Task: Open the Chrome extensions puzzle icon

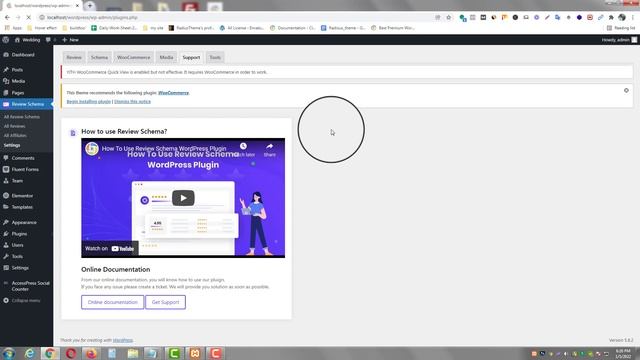Action: coord(611,18)
